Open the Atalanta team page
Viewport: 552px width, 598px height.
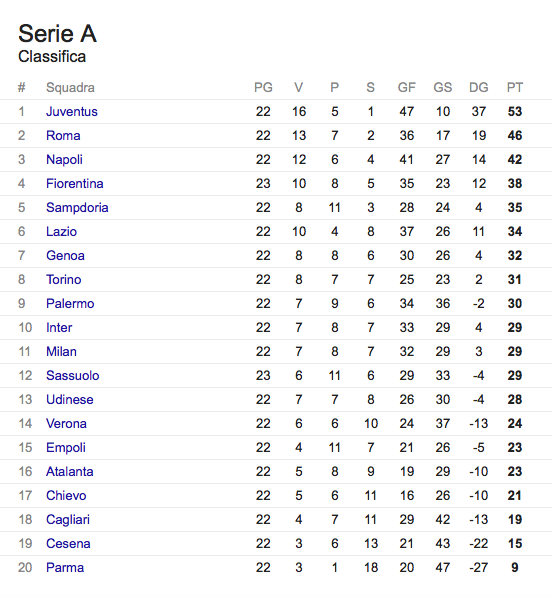[x=70, y=472]
